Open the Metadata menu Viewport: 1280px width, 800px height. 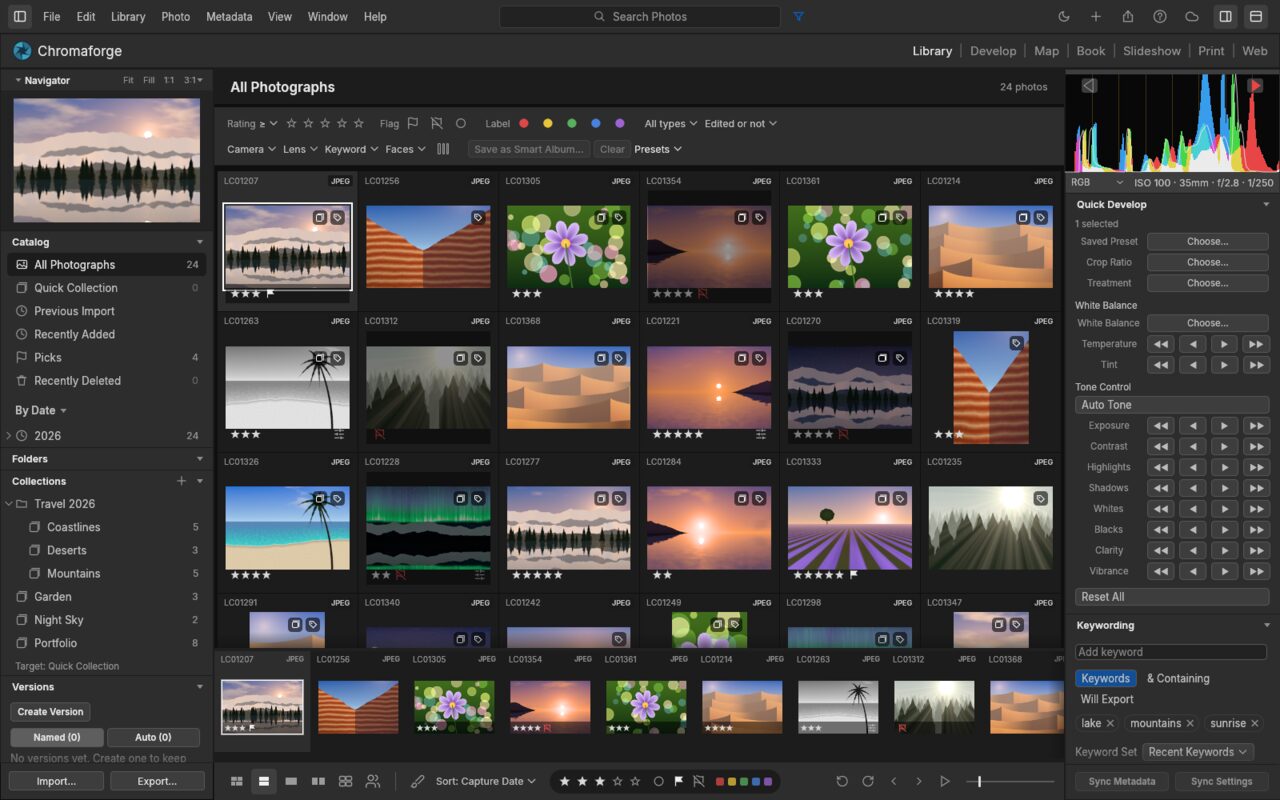click(x=229, y=17)
